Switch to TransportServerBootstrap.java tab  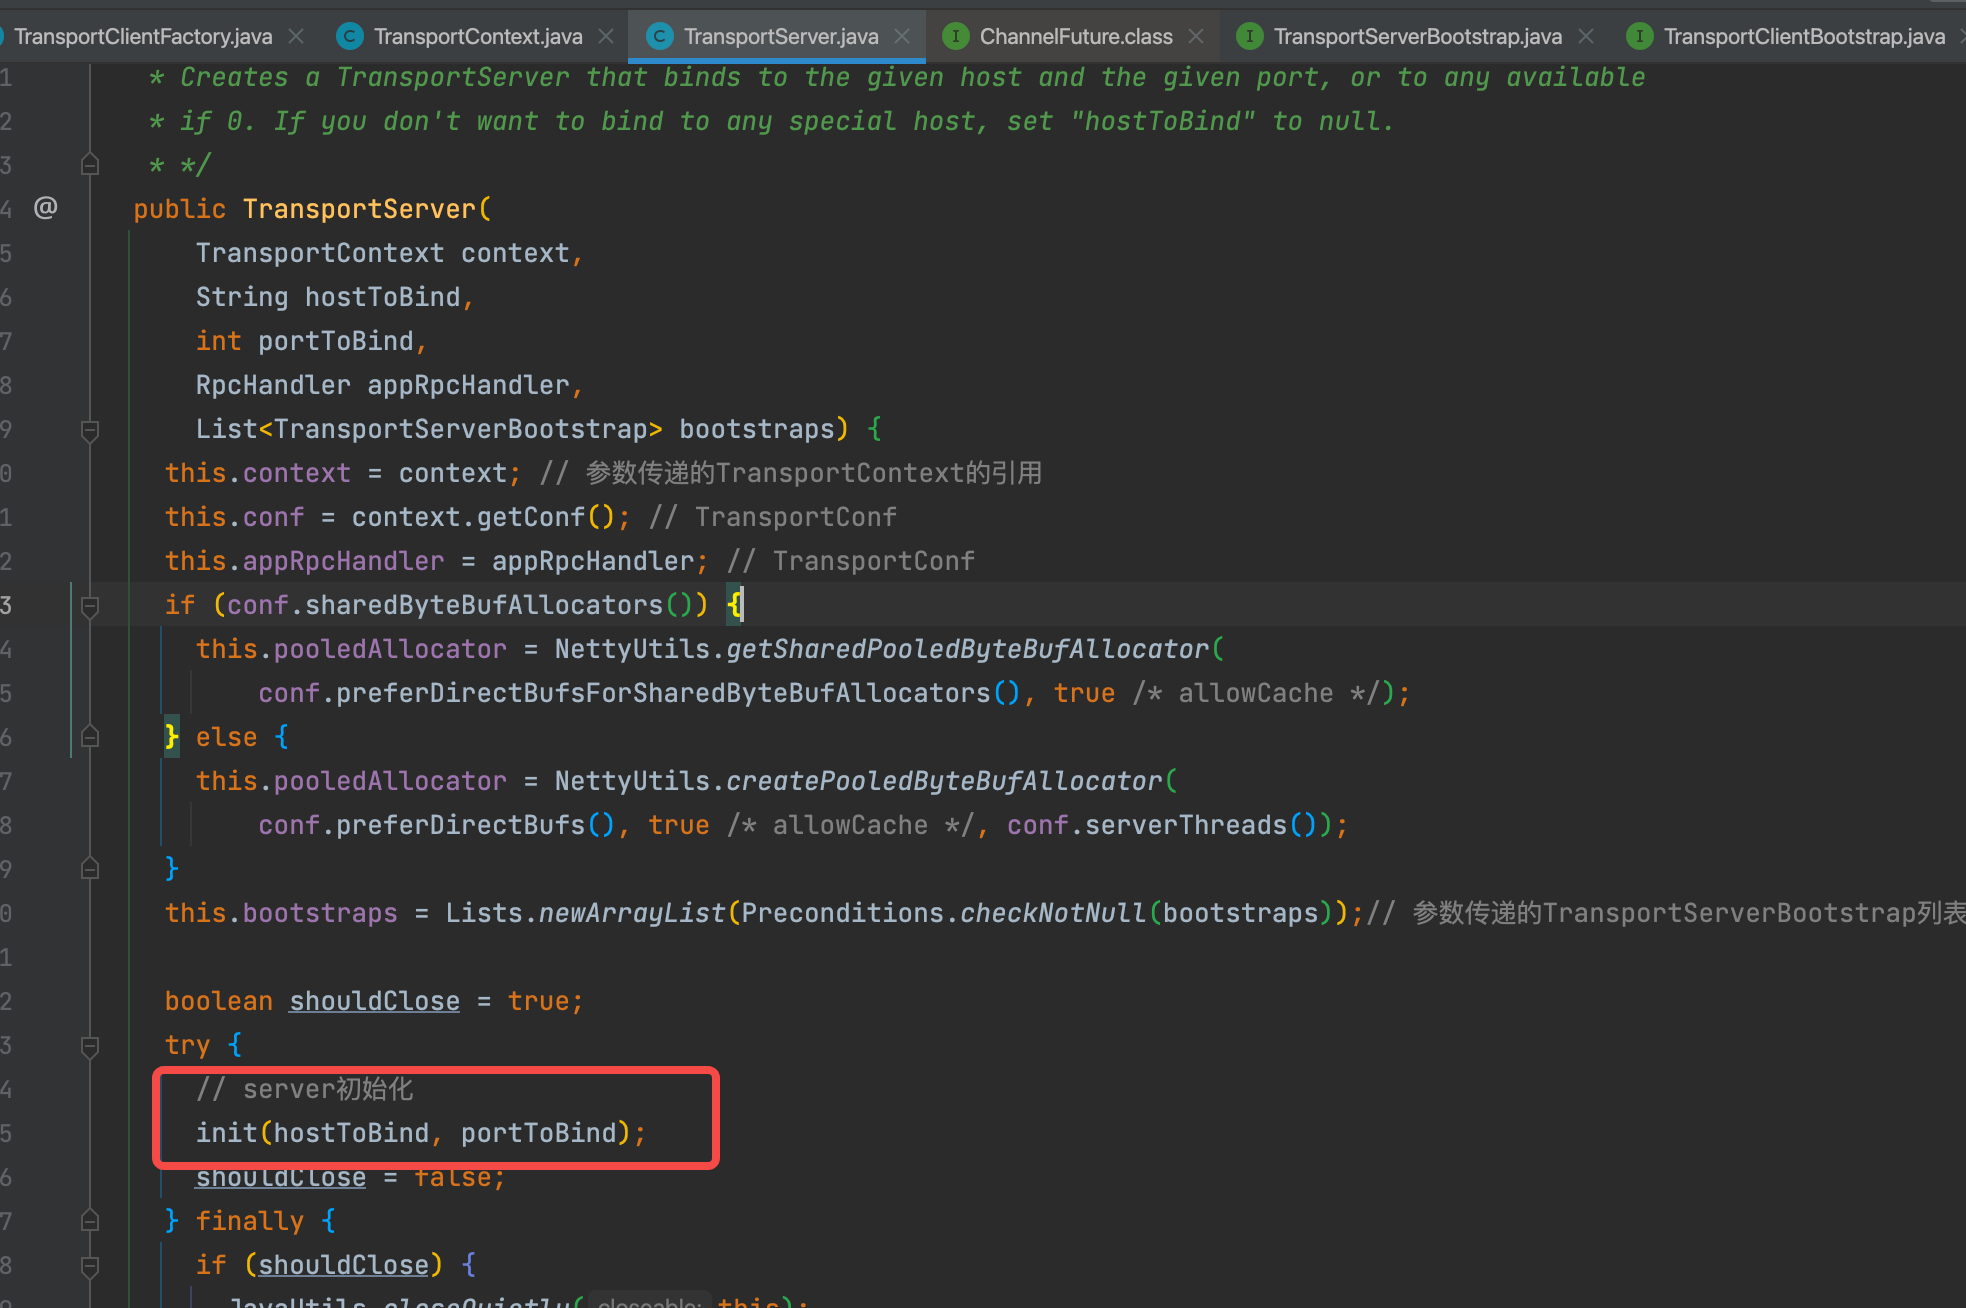point(1417,37)
